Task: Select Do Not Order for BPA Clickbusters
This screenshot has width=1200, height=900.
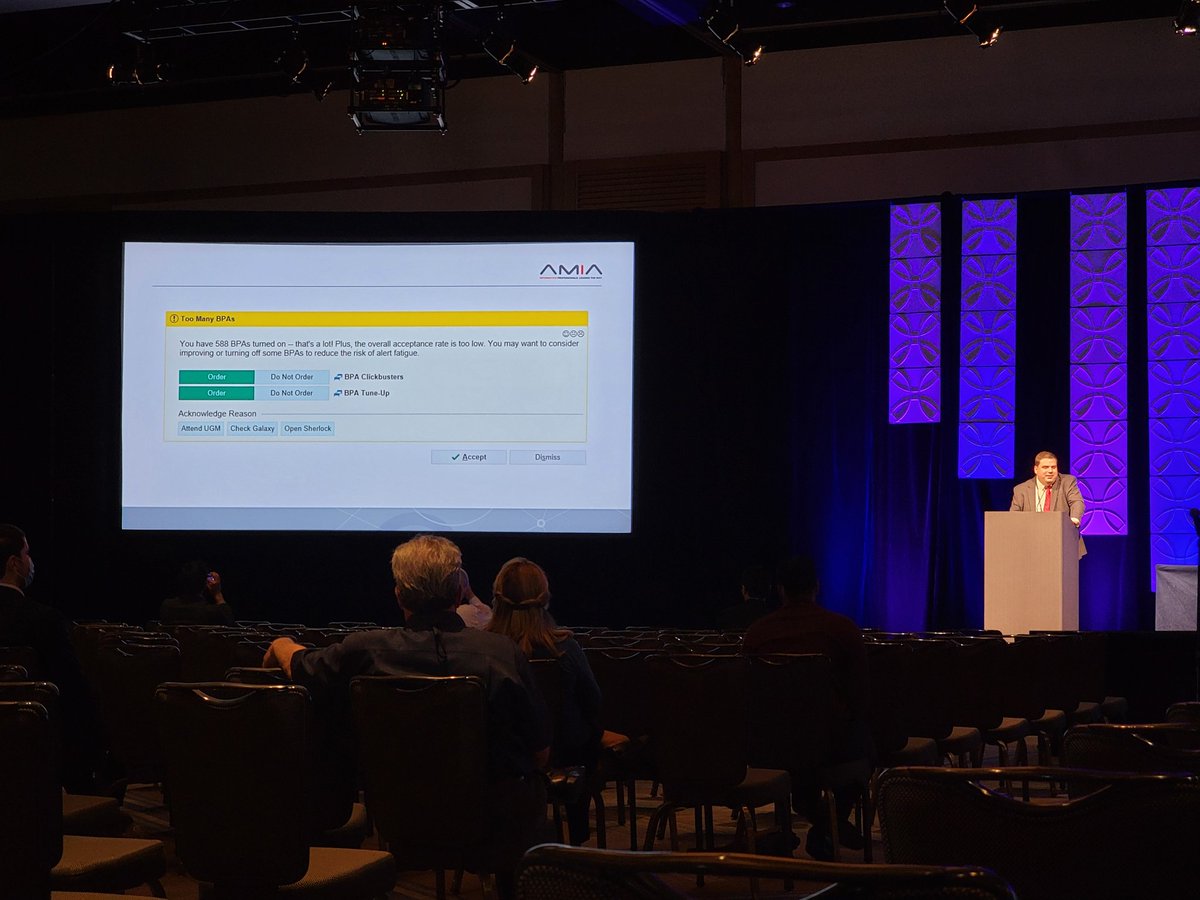Action: point(292,377)
